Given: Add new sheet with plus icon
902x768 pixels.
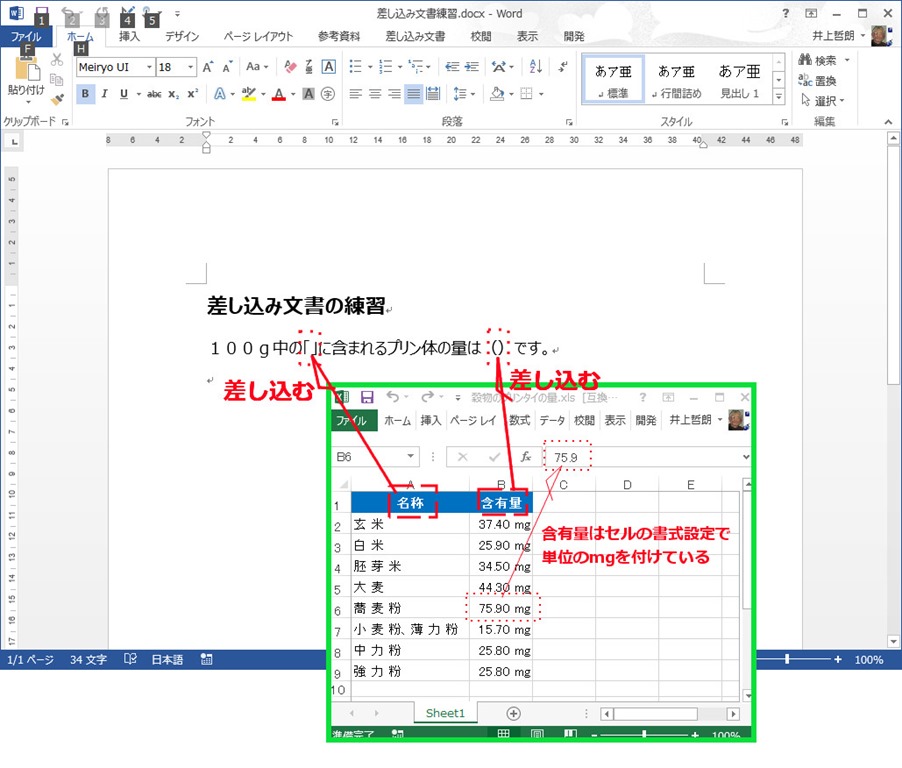Looking at the screenshot, I should [x=513, y=713].
